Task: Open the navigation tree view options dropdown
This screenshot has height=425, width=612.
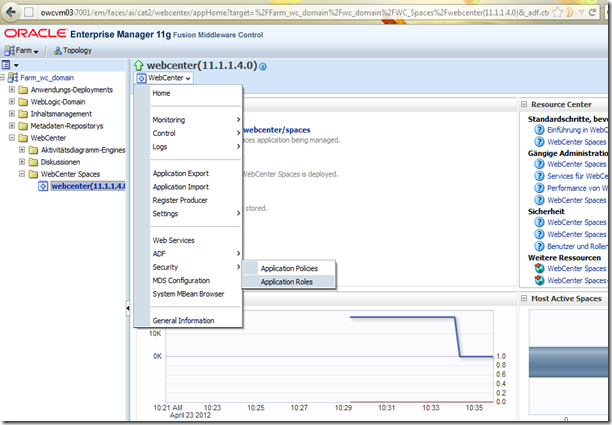Action: coord(10,65)
